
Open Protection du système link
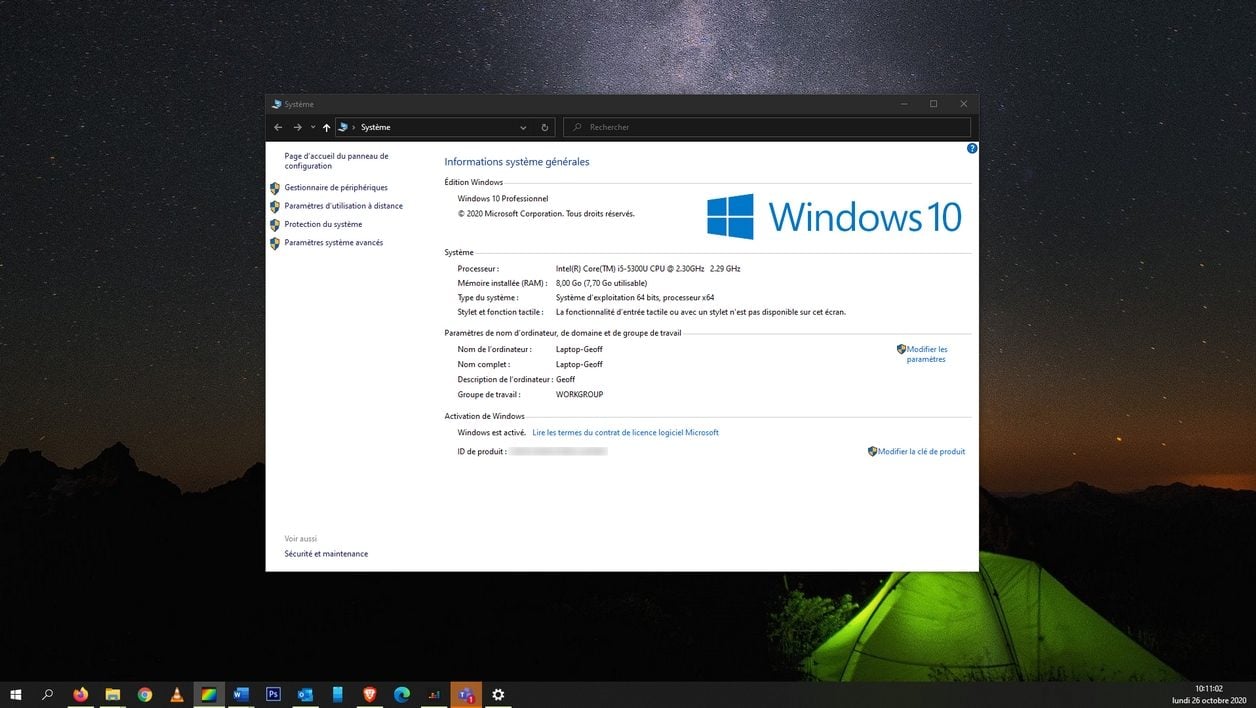click(x=323, y=224)
